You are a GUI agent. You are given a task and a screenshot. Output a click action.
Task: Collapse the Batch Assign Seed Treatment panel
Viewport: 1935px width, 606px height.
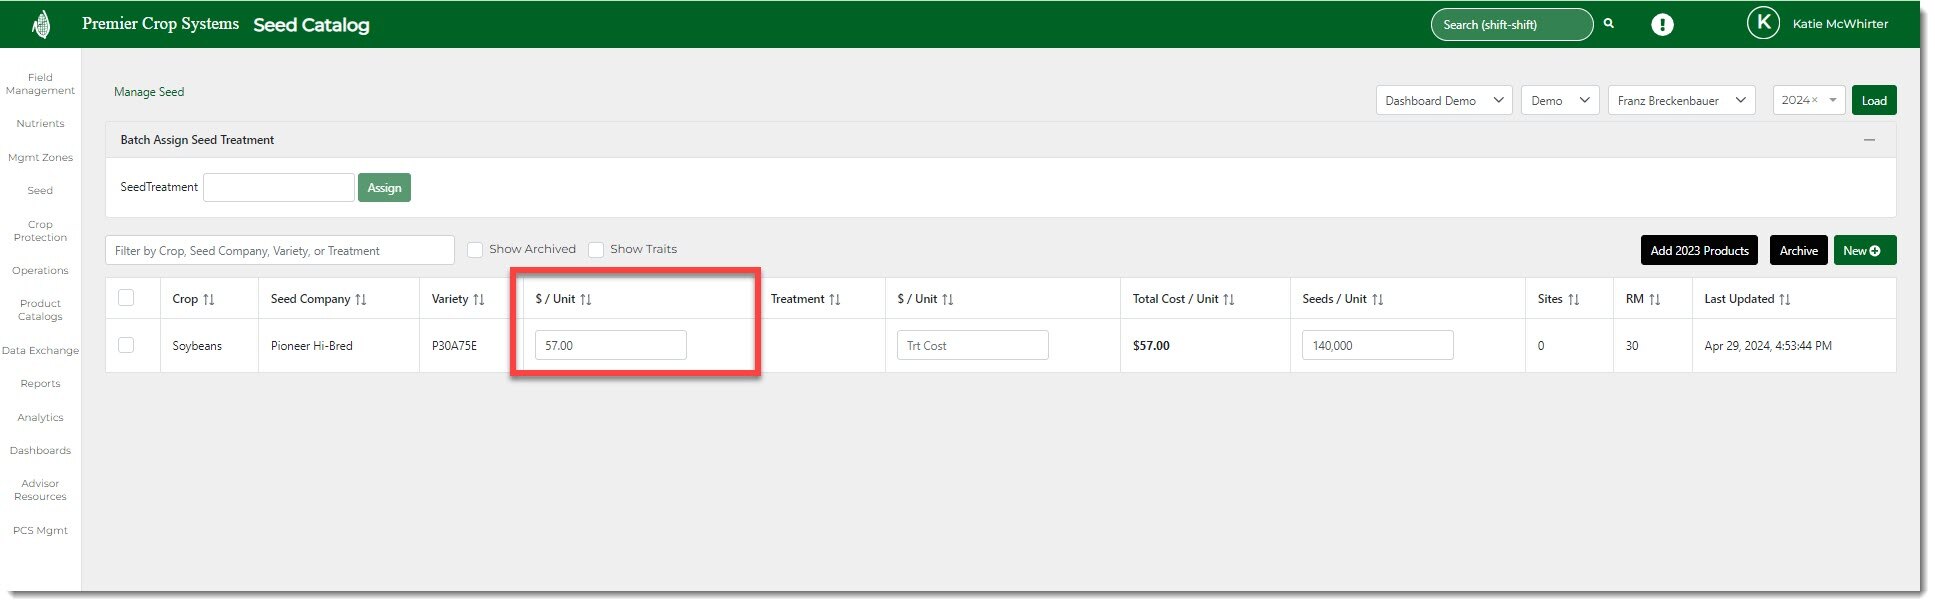pyautogui.click(x=1868, y=140)
